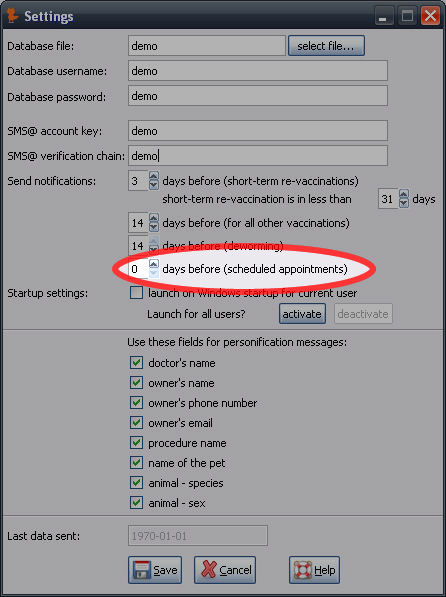Image resolution: width=446 pixels, height=597 pixels.
Task: Increase scheduled appointments days with up arrow
Action: [x=153, y=264]
